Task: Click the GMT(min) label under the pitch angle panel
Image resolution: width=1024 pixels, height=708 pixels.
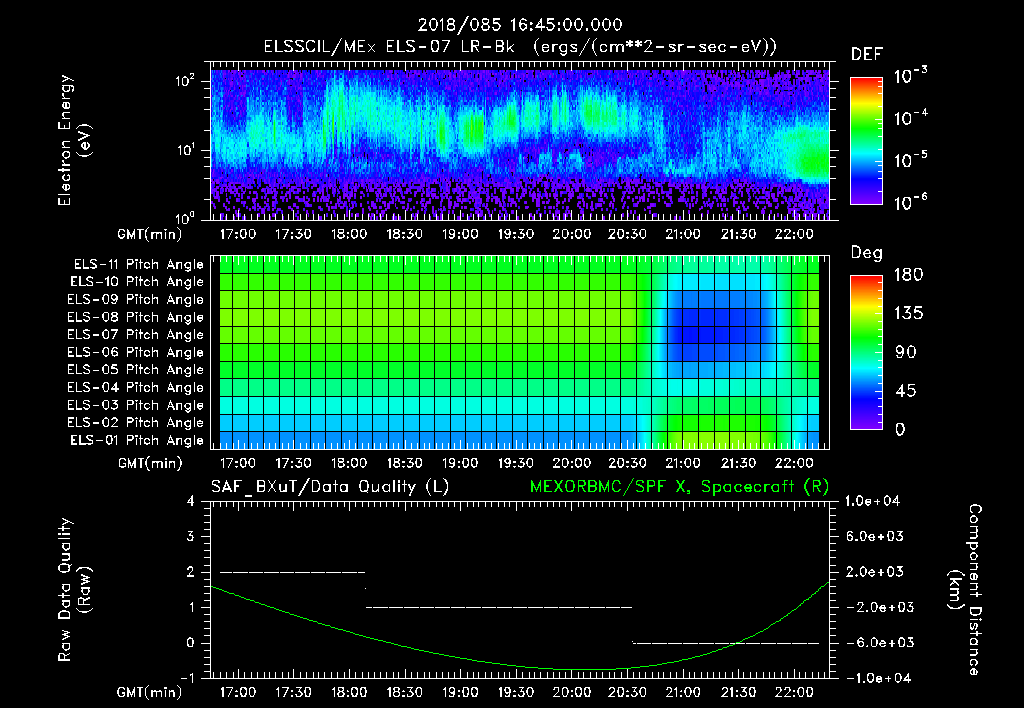Action: coord(150,464)
